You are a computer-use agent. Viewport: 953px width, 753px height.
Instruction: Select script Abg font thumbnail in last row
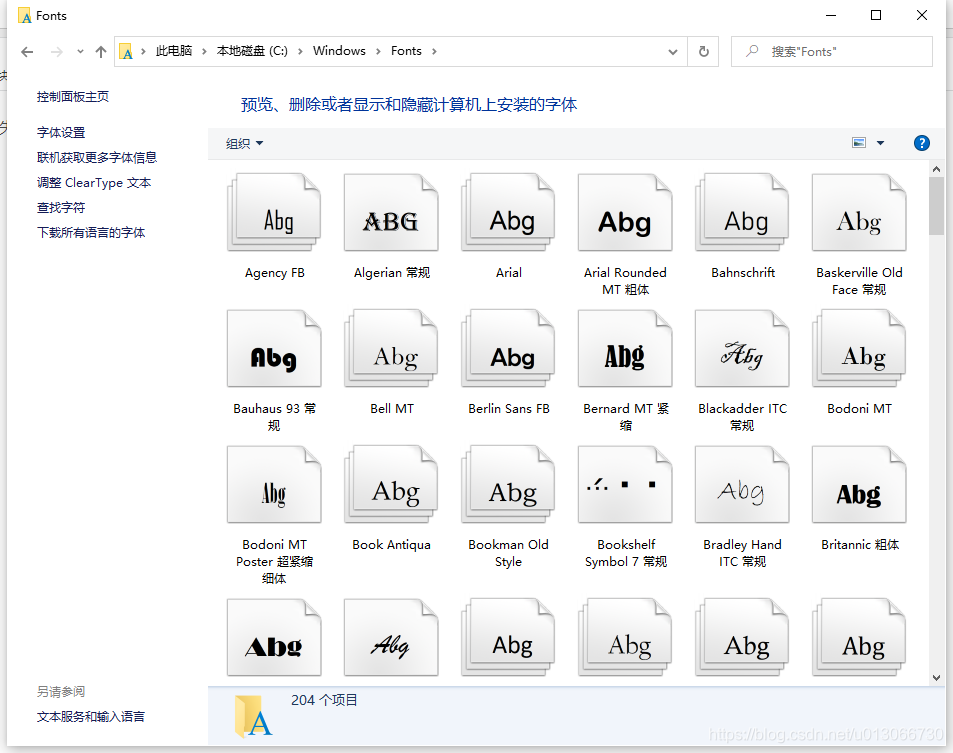coord(391,638)
